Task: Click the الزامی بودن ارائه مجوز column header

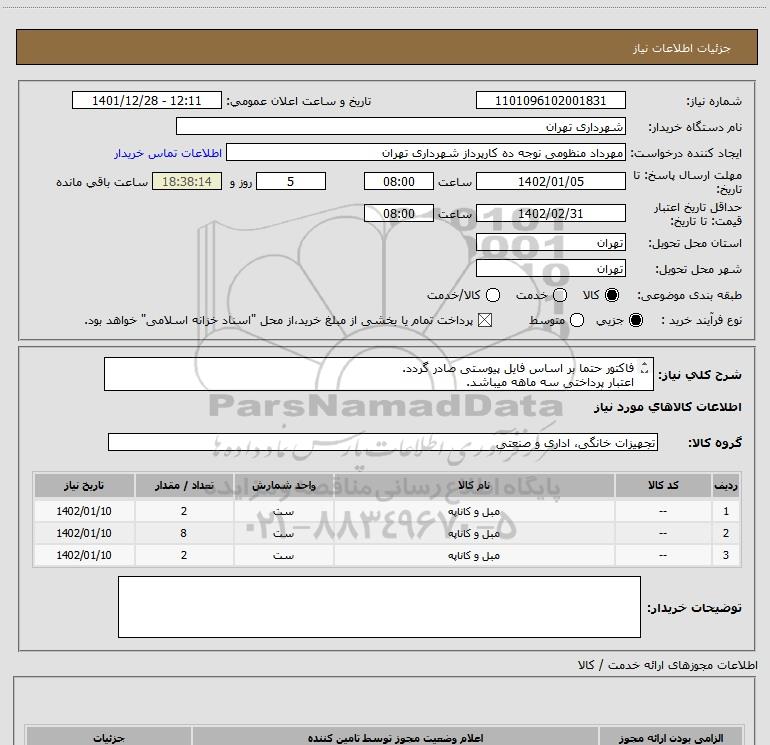Action: click(x=671, y=738)
